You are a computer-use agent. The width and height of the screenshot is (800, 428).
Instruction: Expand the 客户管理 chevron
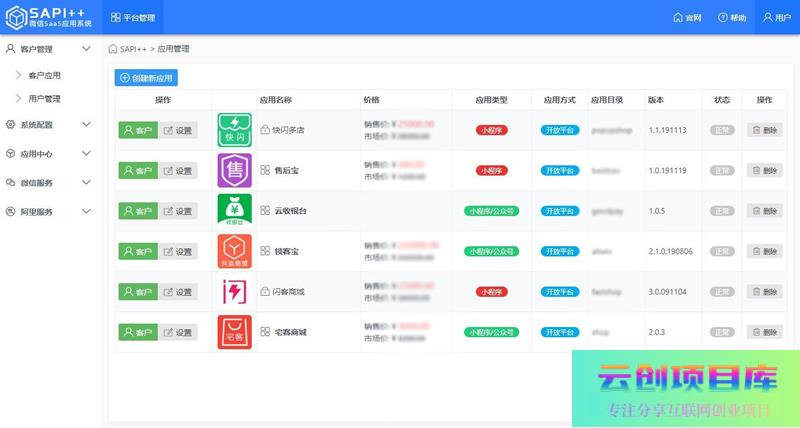(x=86, y=49)
